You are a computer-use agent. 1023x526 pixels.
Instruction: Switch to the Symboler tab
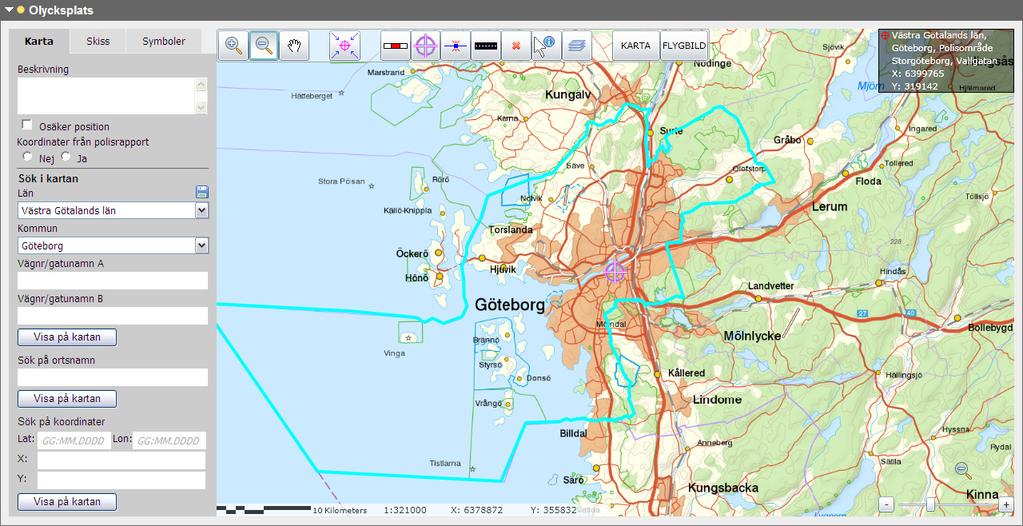click(x=164, y=42)
